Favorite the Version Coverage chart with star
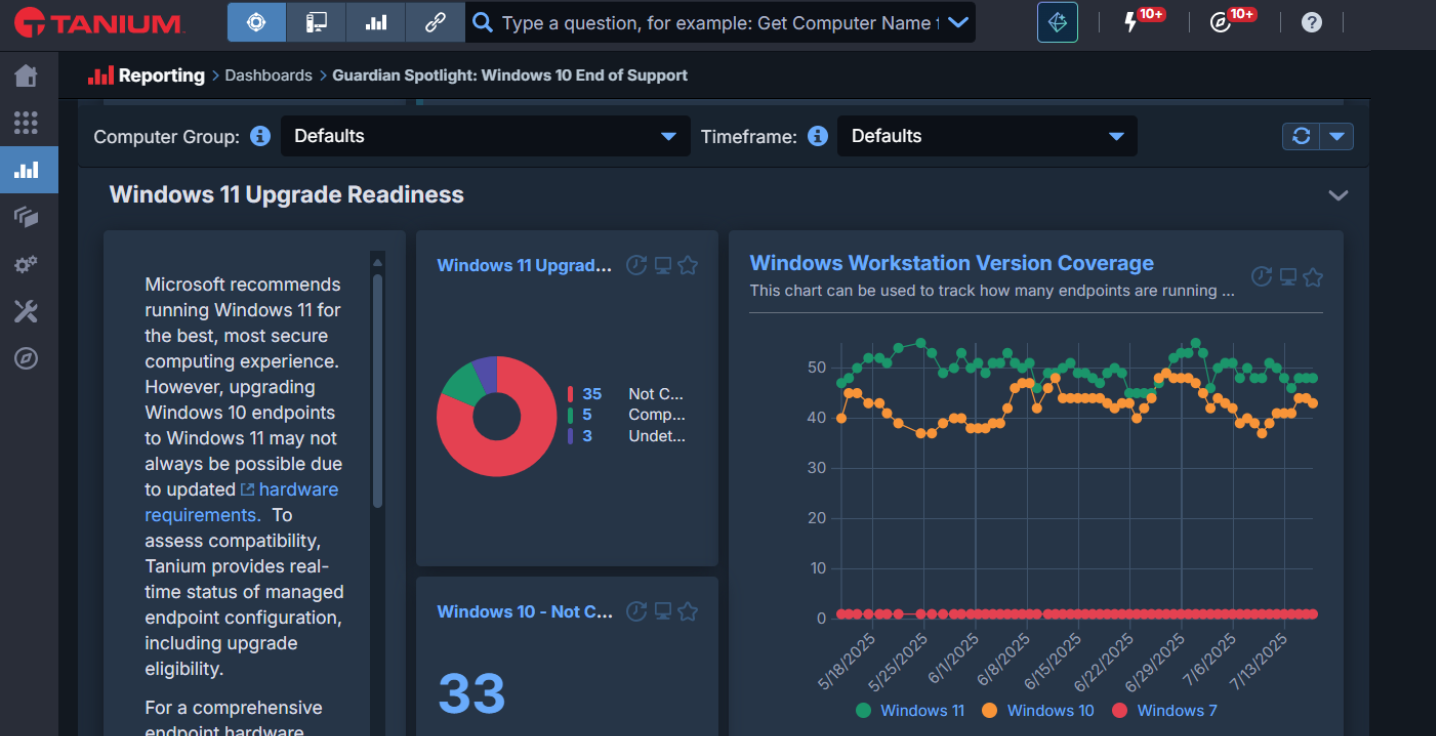 point(1313,277)
